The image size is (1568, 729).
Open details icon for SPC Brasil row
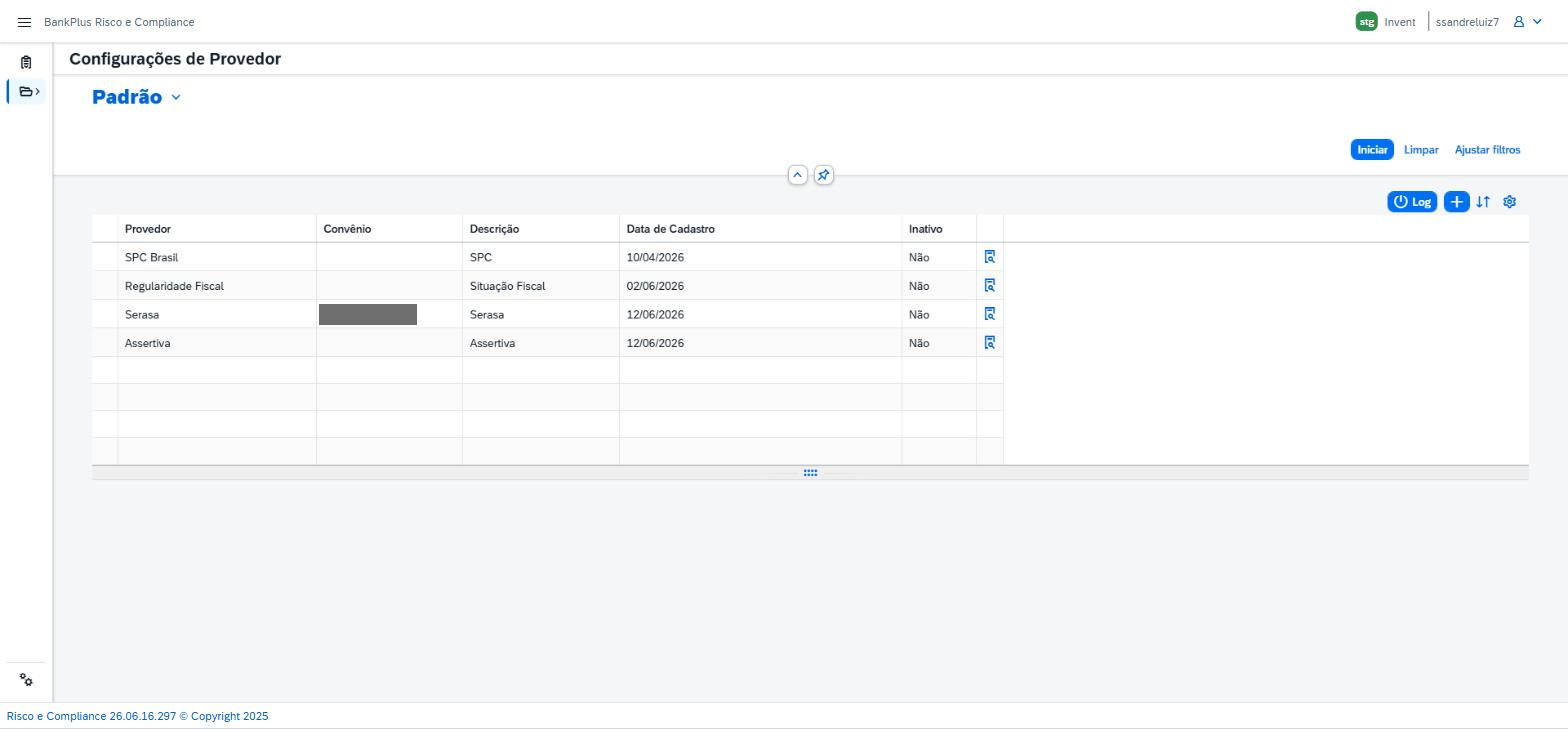990,257
